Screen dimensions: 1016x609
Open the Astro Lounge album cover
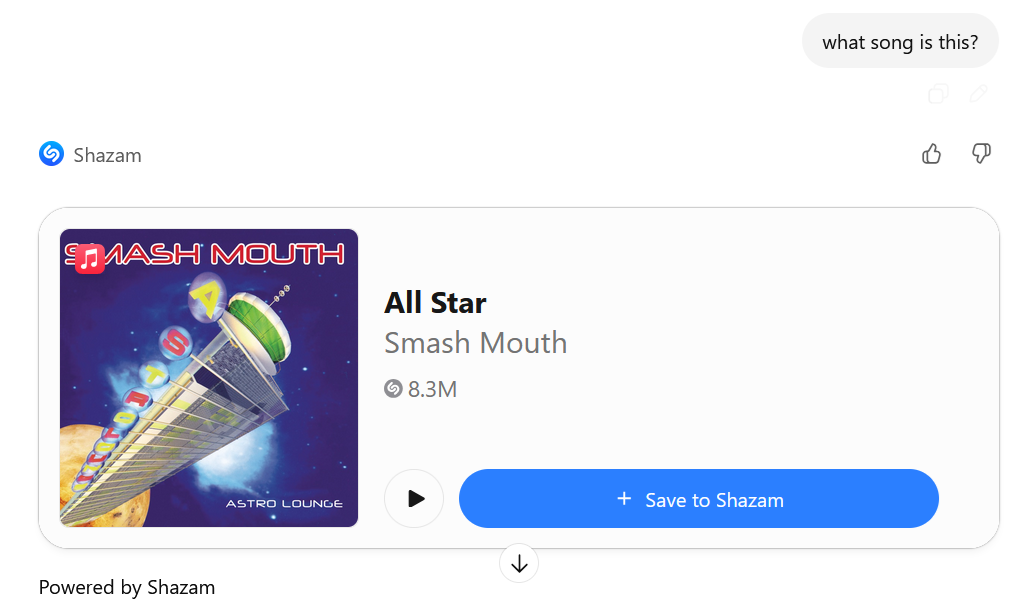tap(209, 378)
